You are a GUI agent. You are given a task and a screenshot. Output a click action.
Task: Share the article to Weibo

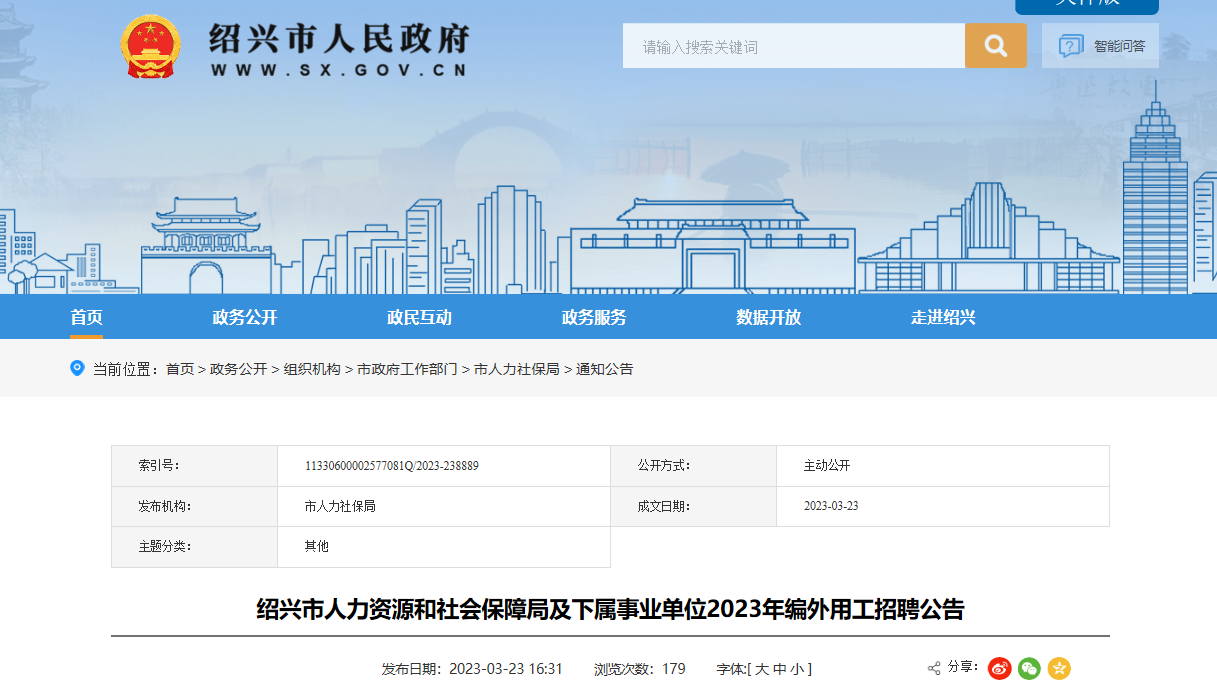(x=999, y=668)
